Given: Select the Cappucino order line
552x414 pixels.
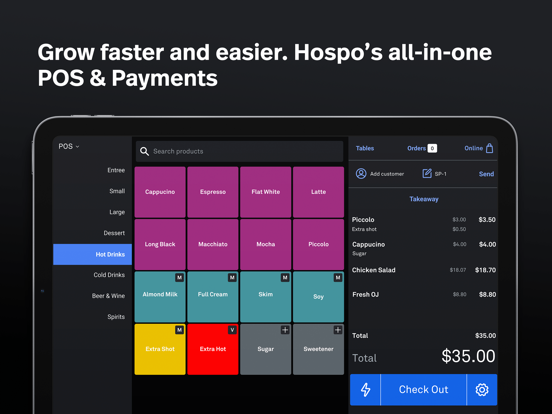Looking at the screenshot, I should click(424, 249).
